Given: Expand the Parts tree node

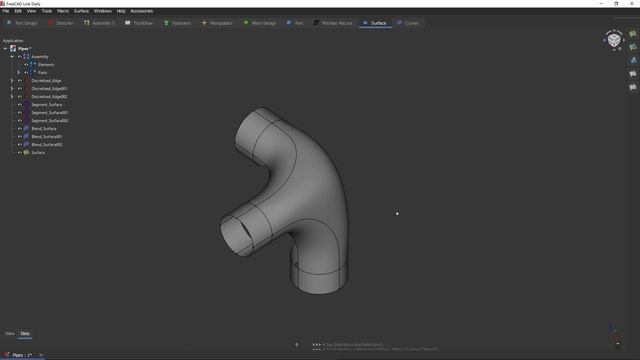Looking at the screenshot, I should 18,73.
